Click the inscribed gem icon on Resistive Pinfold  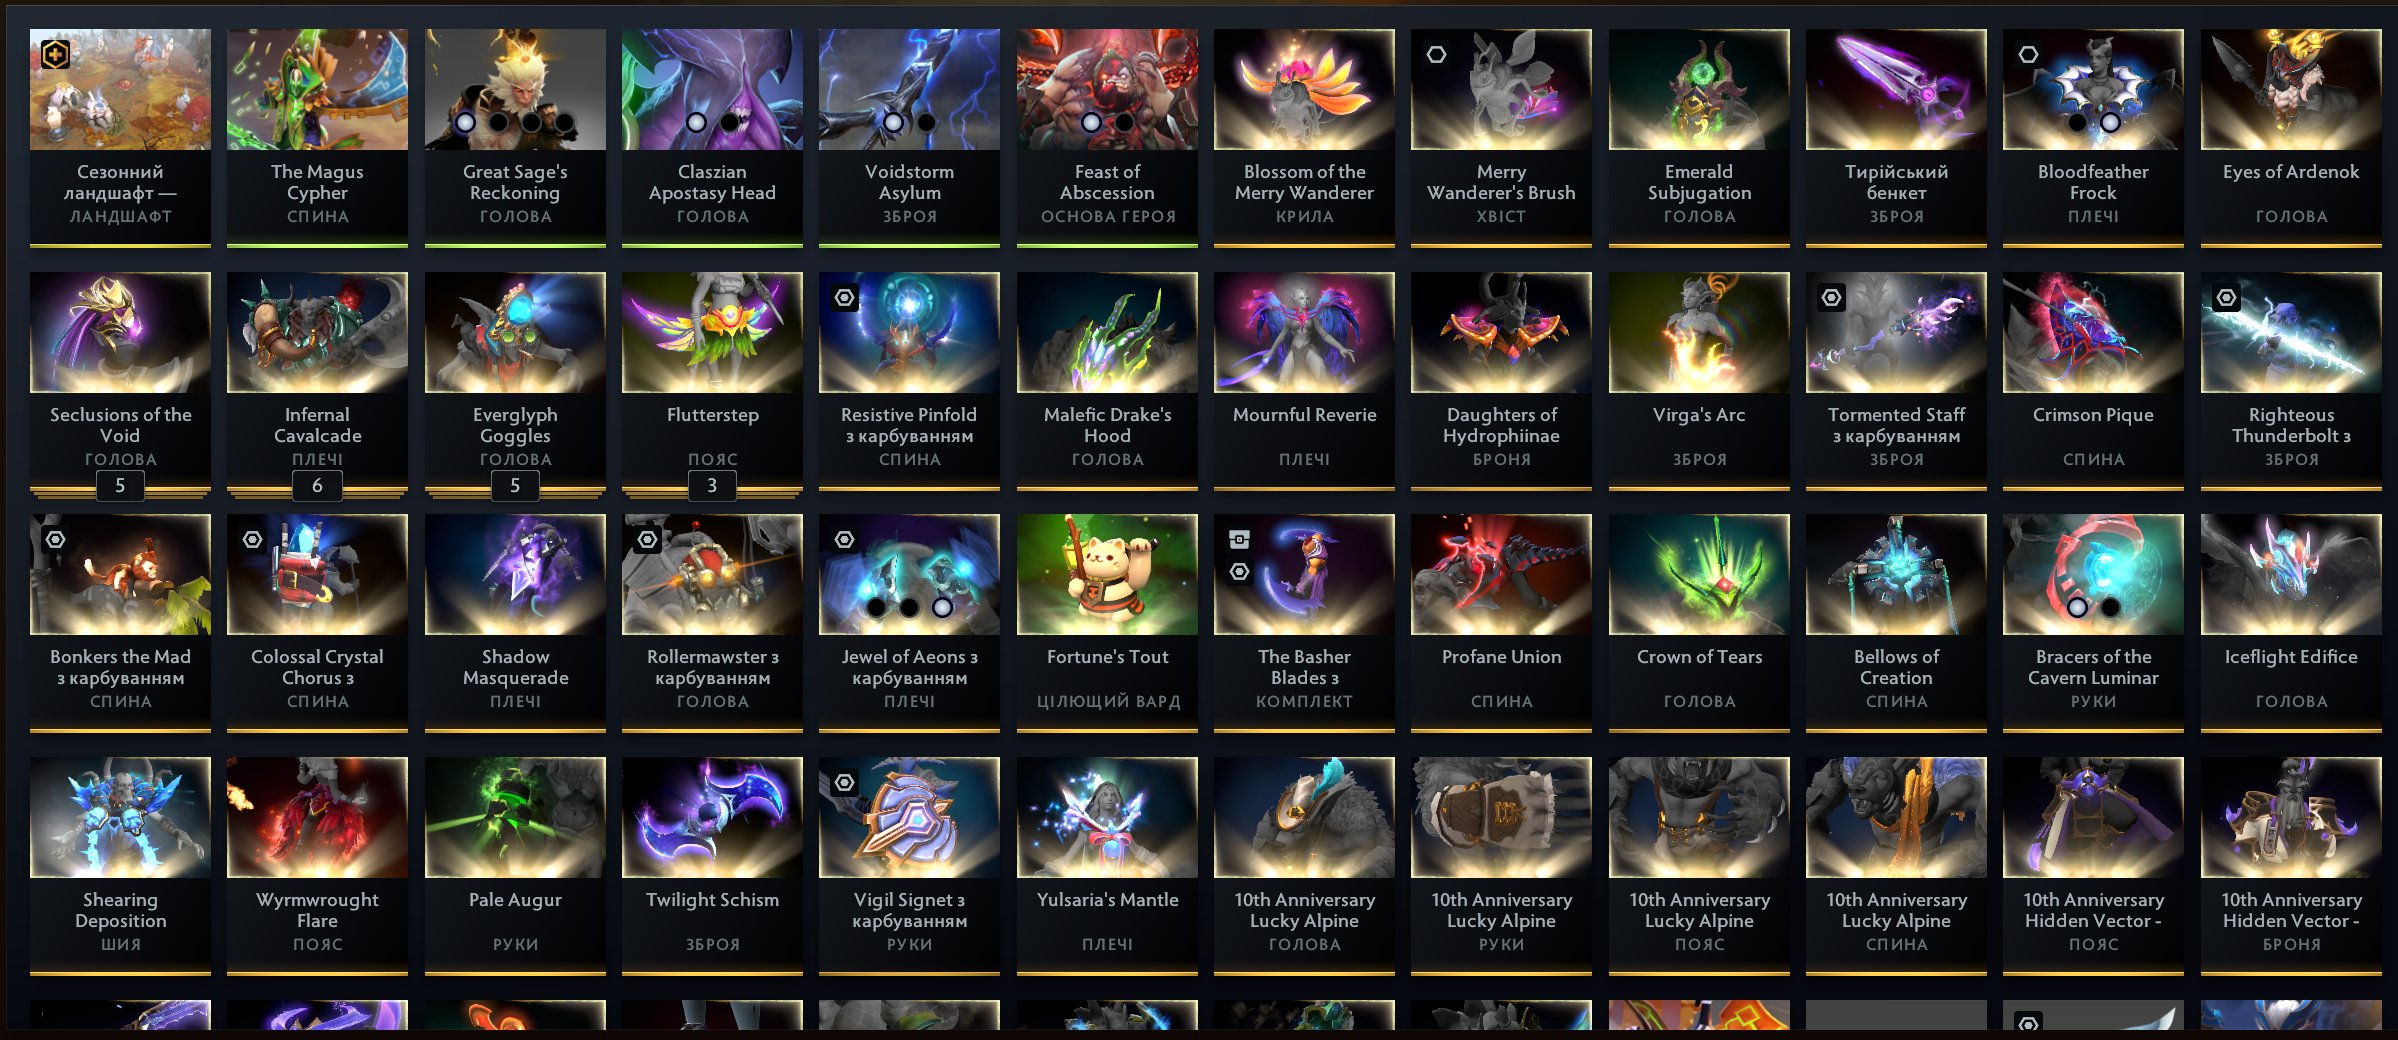point(845,297)
